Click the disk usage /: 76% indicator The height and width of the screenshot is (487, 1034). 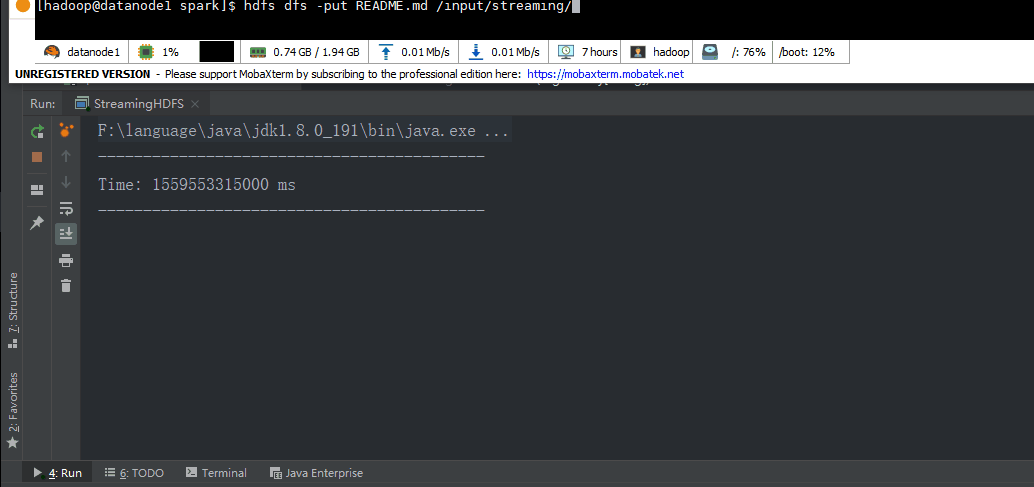pyautogui.click(x=734, y=52)
